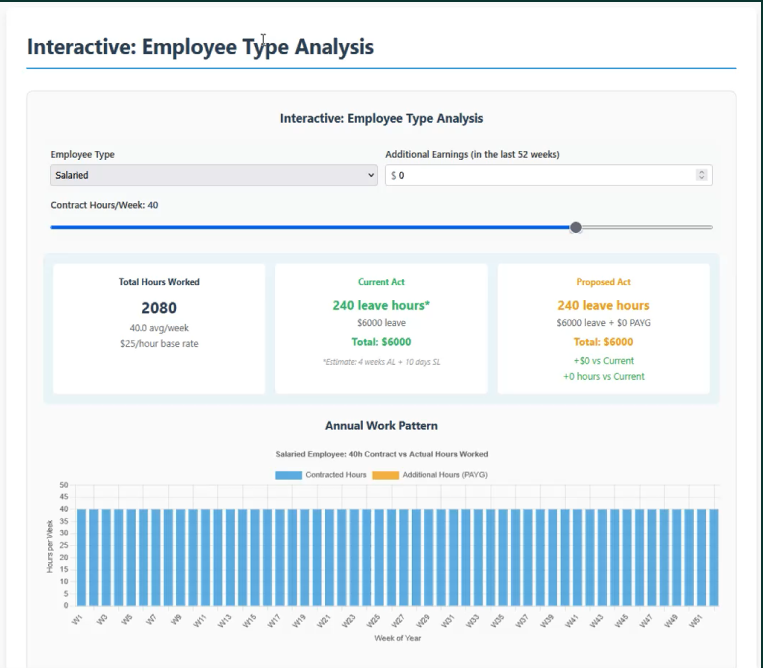Click the 'Current Act' card title
This screenshot has height=668, width=763.
point(381,282)
